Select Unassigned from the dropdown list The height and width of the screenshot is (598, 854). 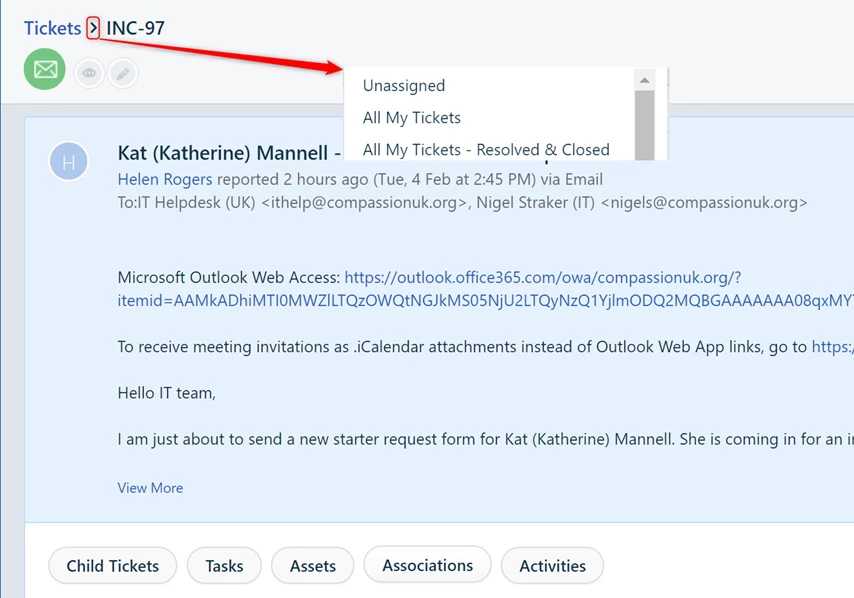pos(404,86)
